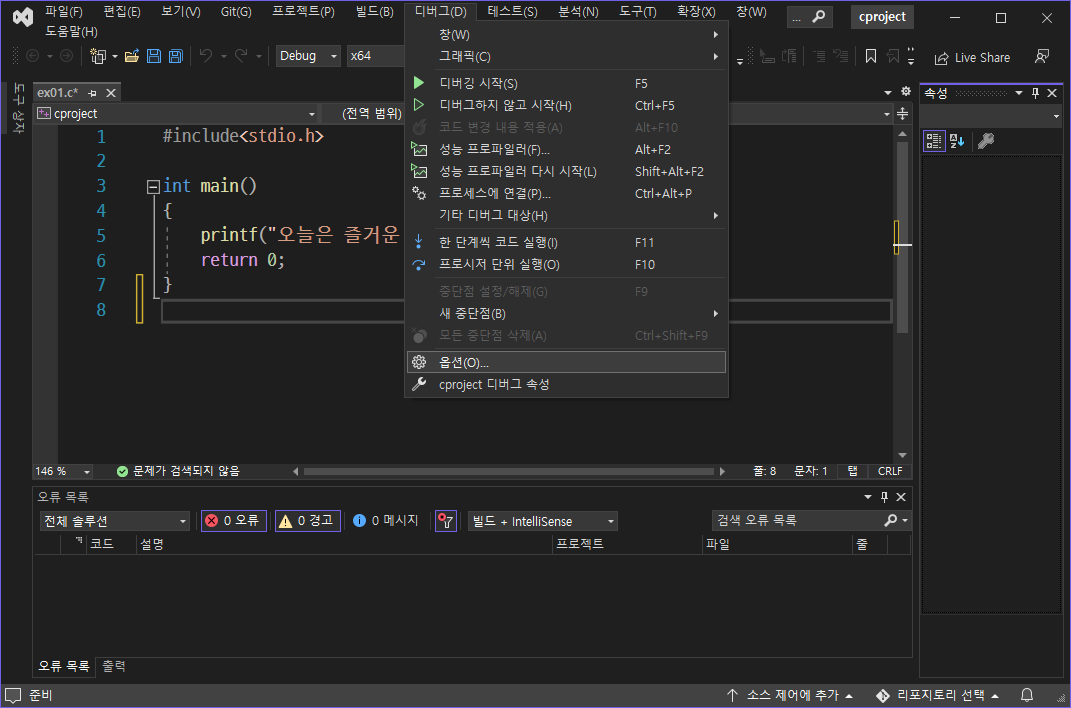Click the Open File folder icon
The image size is (1071, 708).
pos(132,56)
